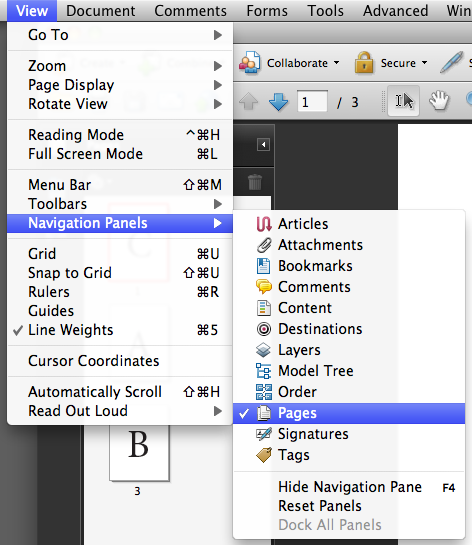Open the Tools menu
Viewport: 472px width, 545px height.
coord(325,11)
